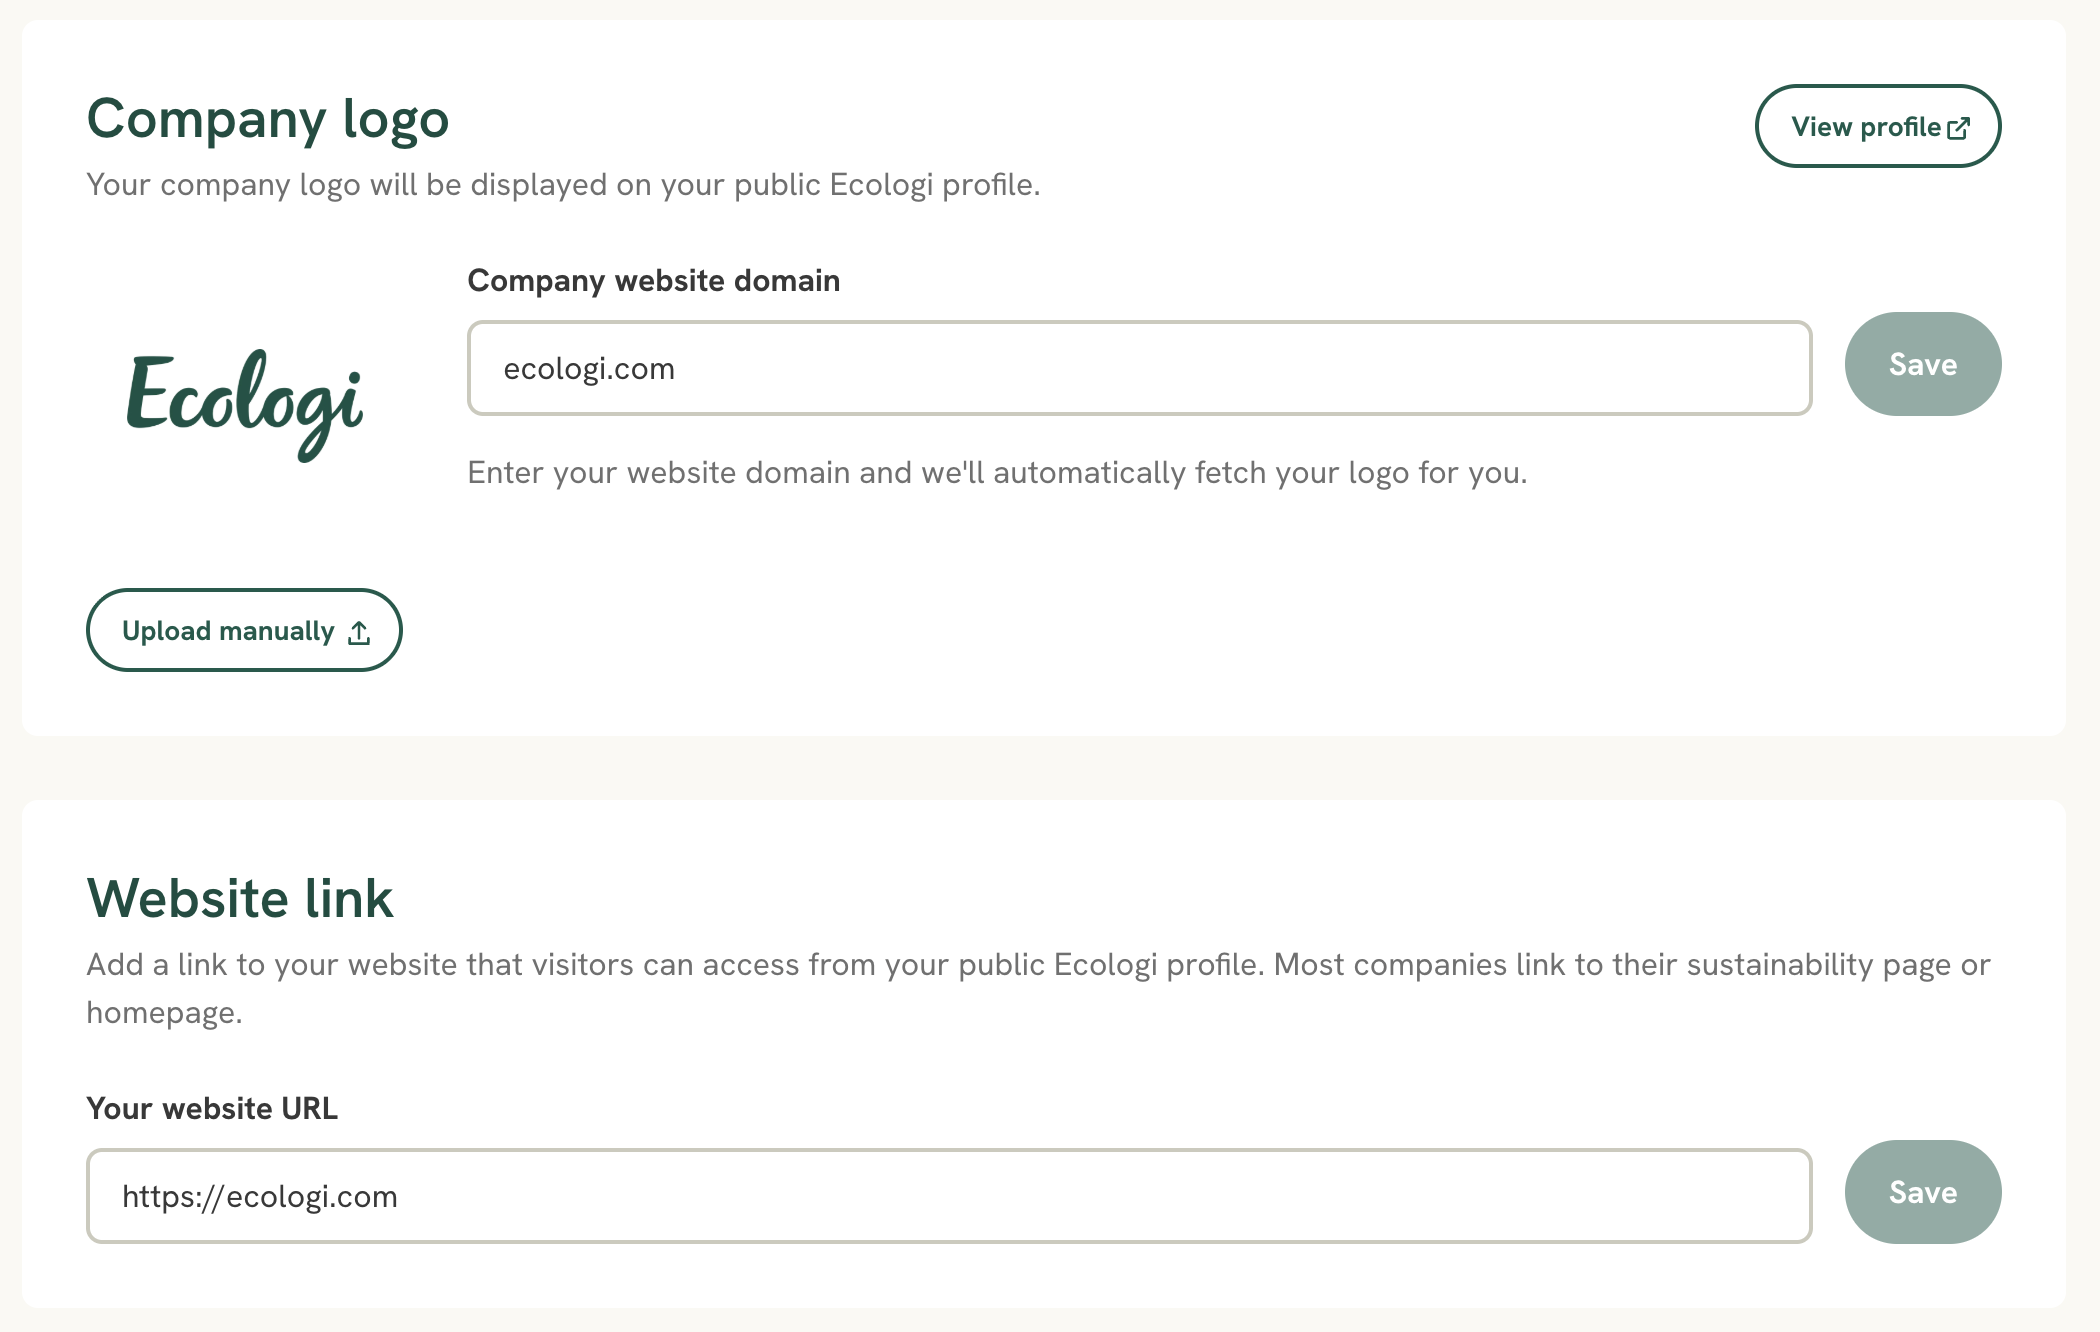The width and height of the screenshot is (2100, 1332).
Task: Click the helper text about automatically fetching your logo
Action: pyautogui.click(x=997, y=472)
